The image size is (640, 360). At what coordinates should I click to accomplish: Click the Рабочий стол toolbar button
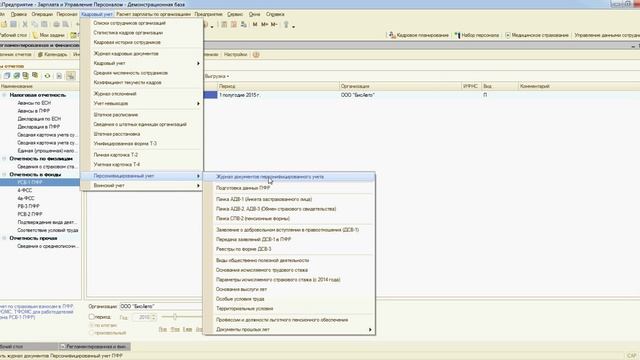(13, 36)
